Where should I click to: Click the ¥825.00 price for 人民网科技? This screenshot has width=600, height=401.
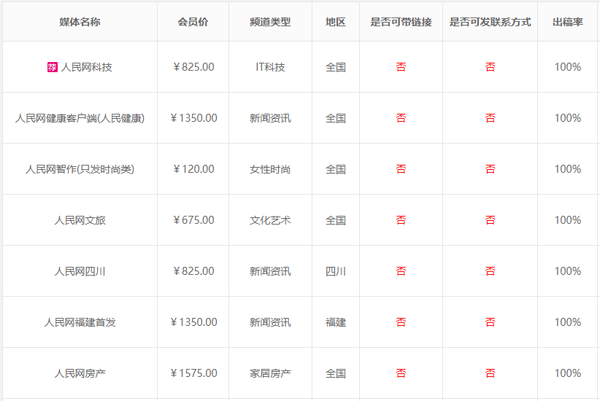194,67
